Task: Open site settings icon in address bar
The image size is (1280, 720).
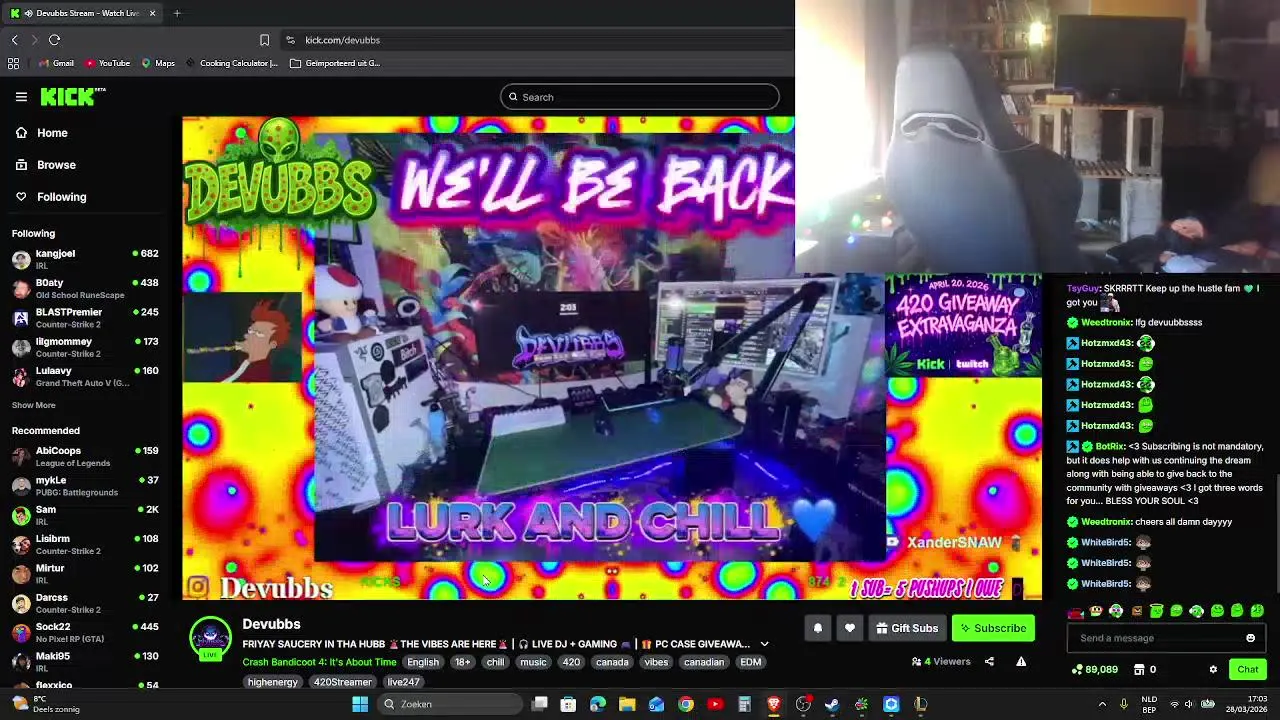Action: (x=290, y=40)
